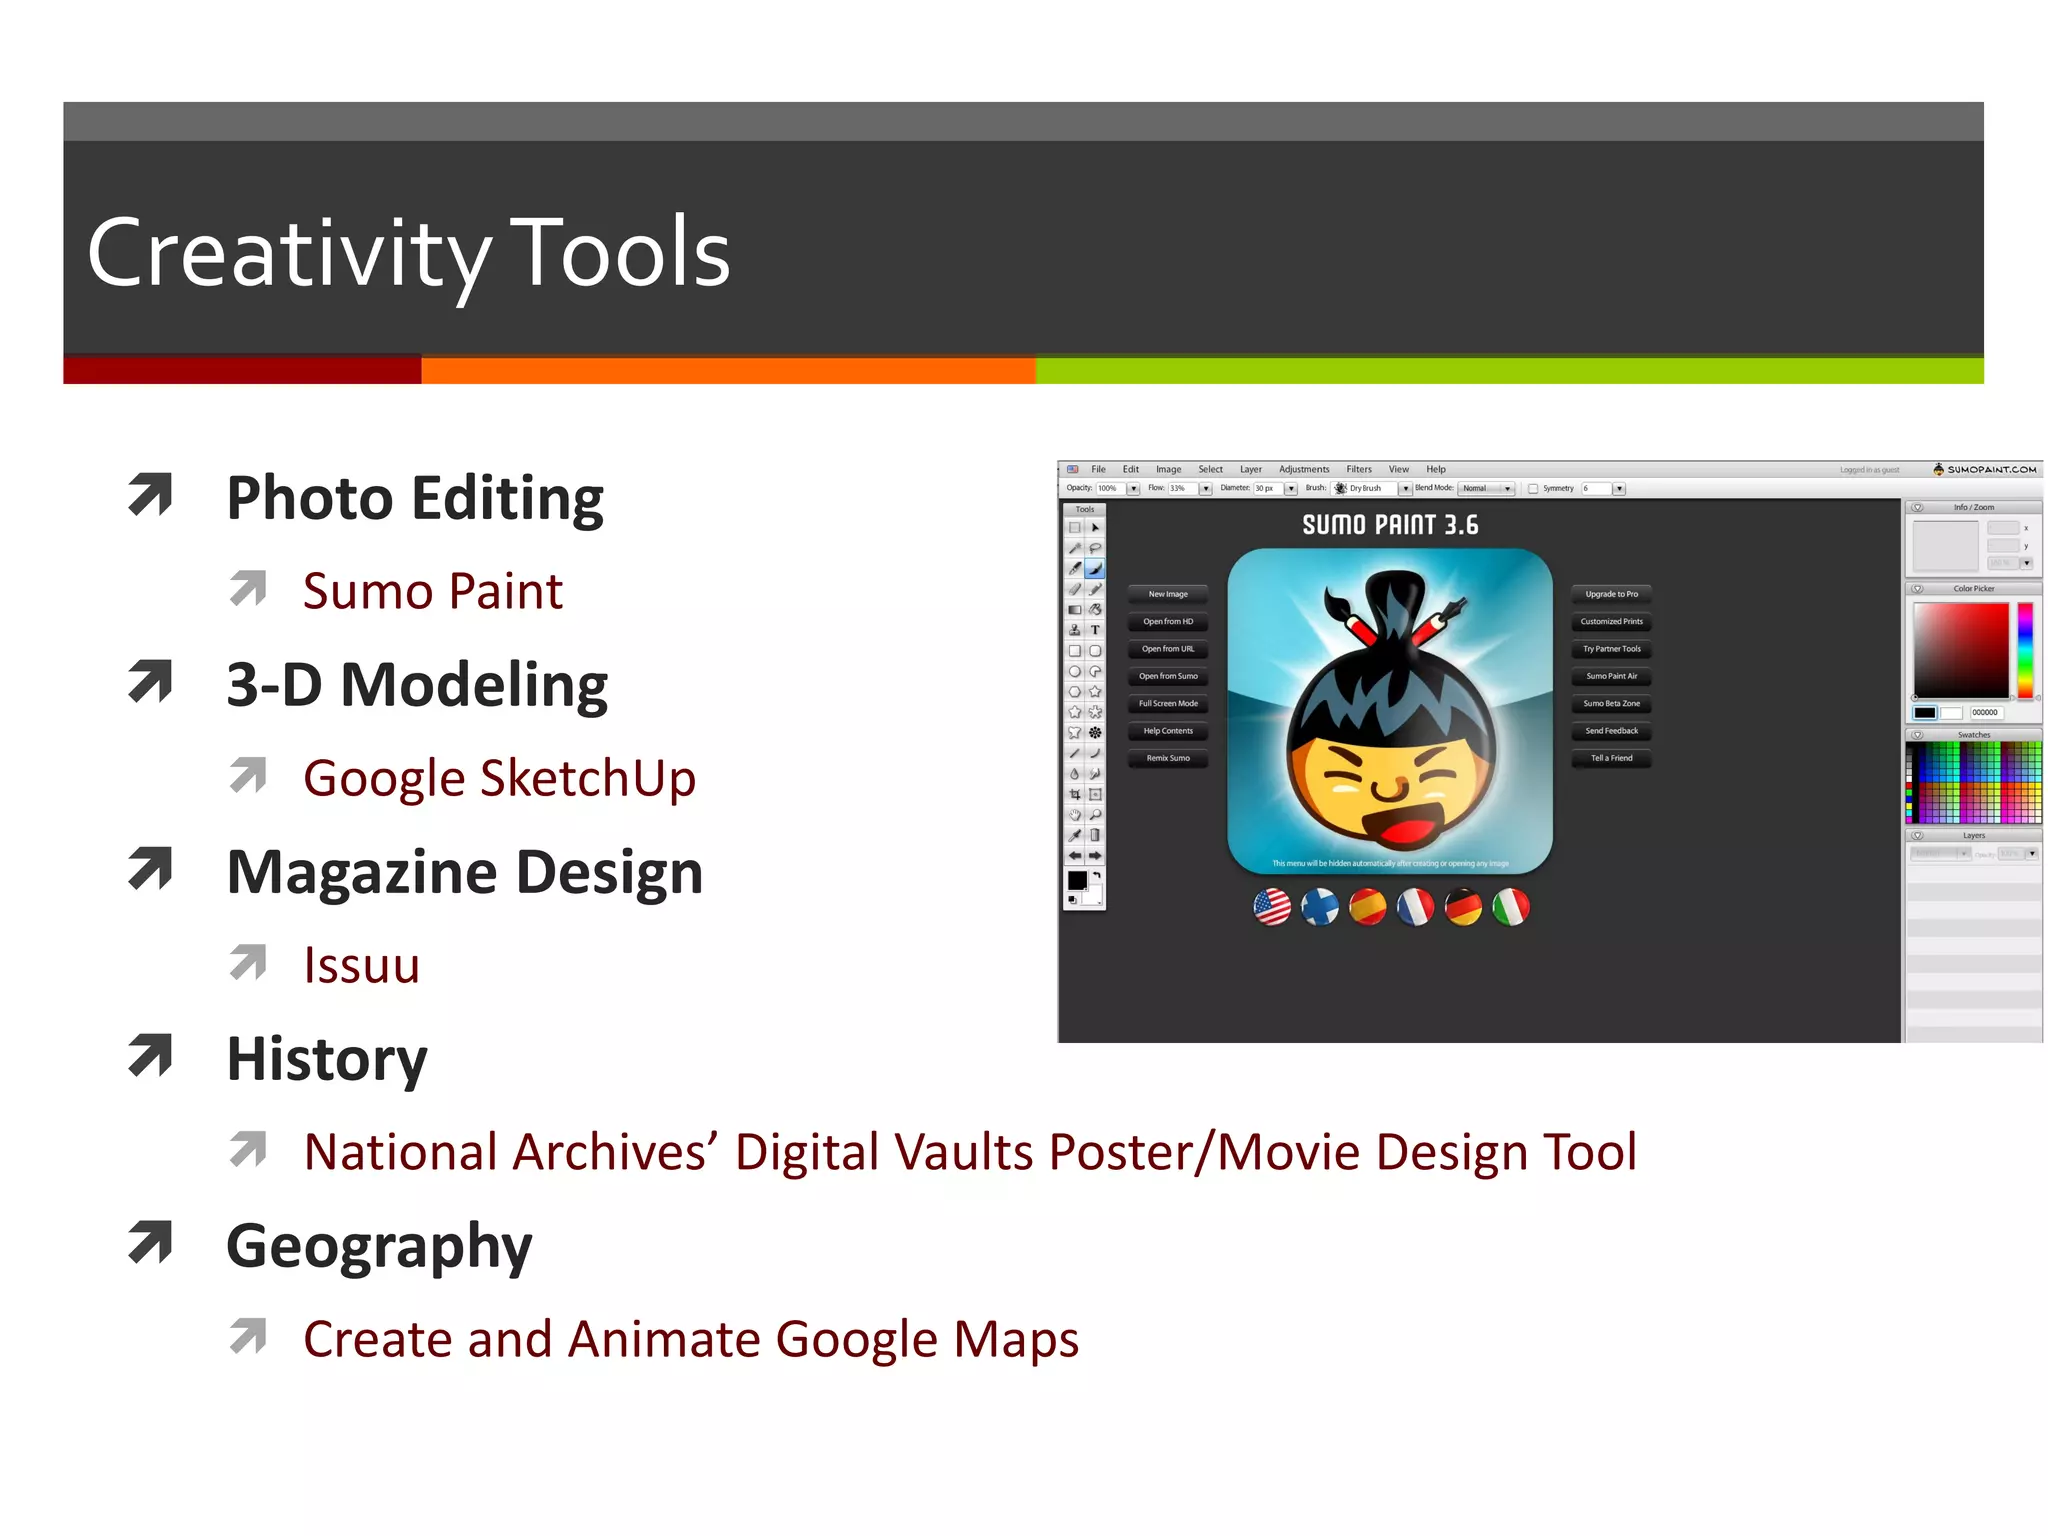Select the Lasso tool
Screen dimensions: 2048x1536
[1095, 548]
